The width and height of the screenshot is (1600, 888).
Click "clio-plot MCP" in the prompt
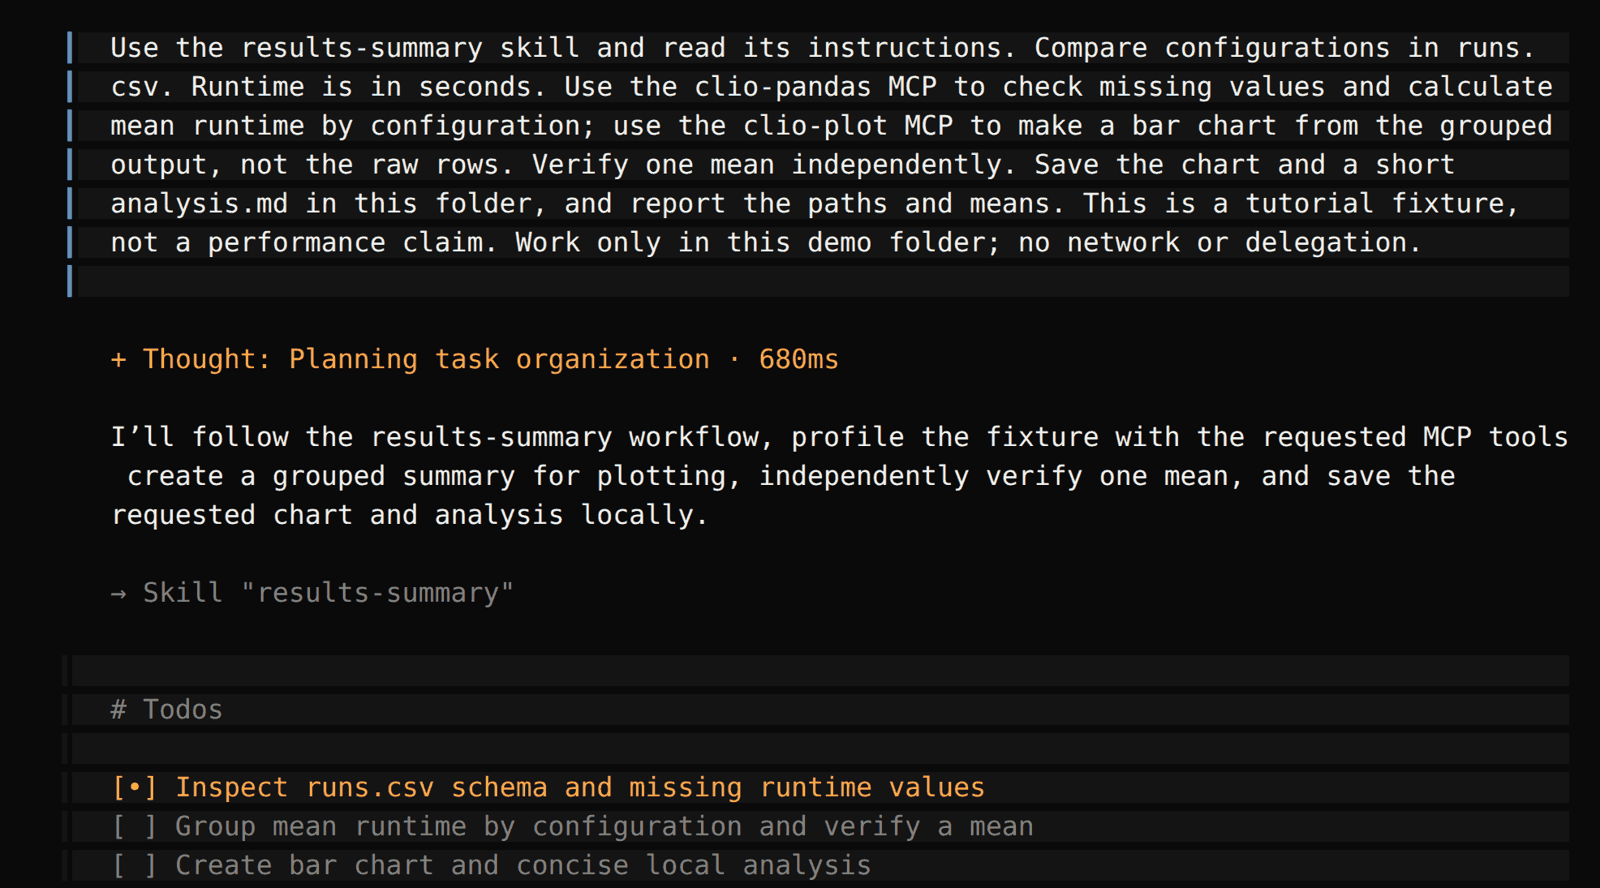point(848,126)
